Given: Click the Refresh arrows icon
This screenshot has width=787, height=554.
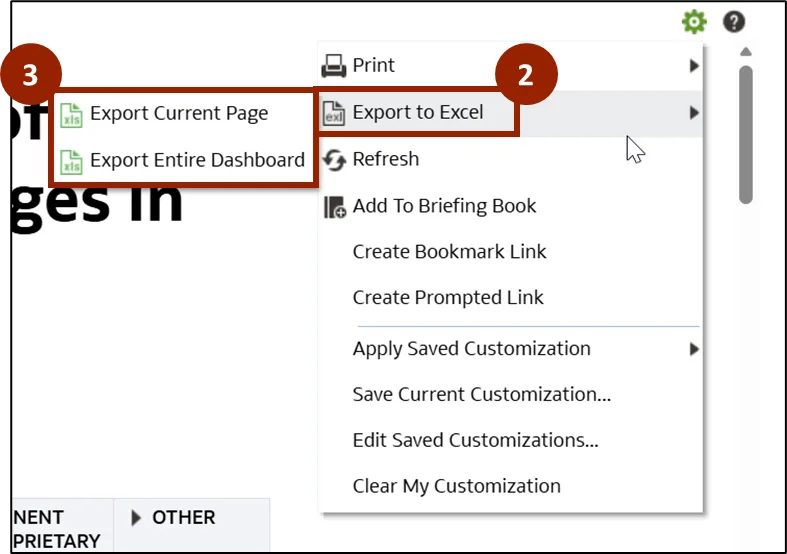Looking at the screenshot, I should (333, 159).
